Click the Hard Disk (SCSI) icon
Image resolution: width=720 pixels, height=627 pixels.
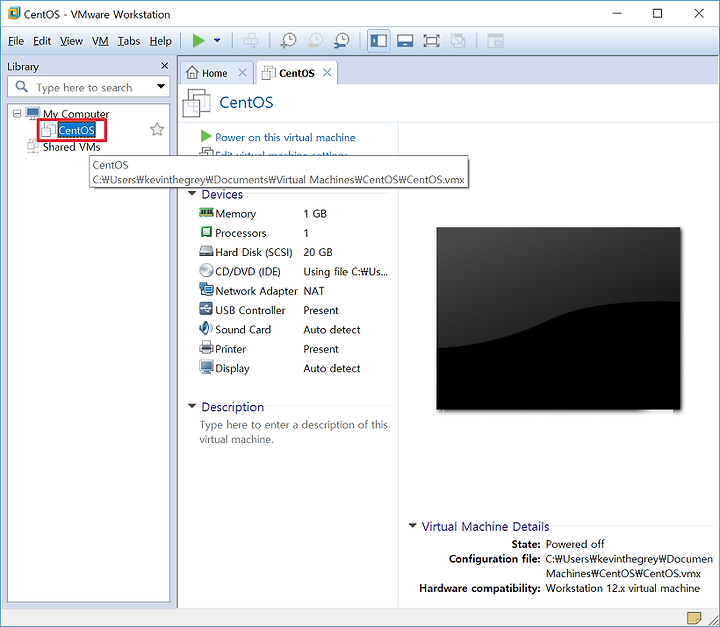click(206, 251)
